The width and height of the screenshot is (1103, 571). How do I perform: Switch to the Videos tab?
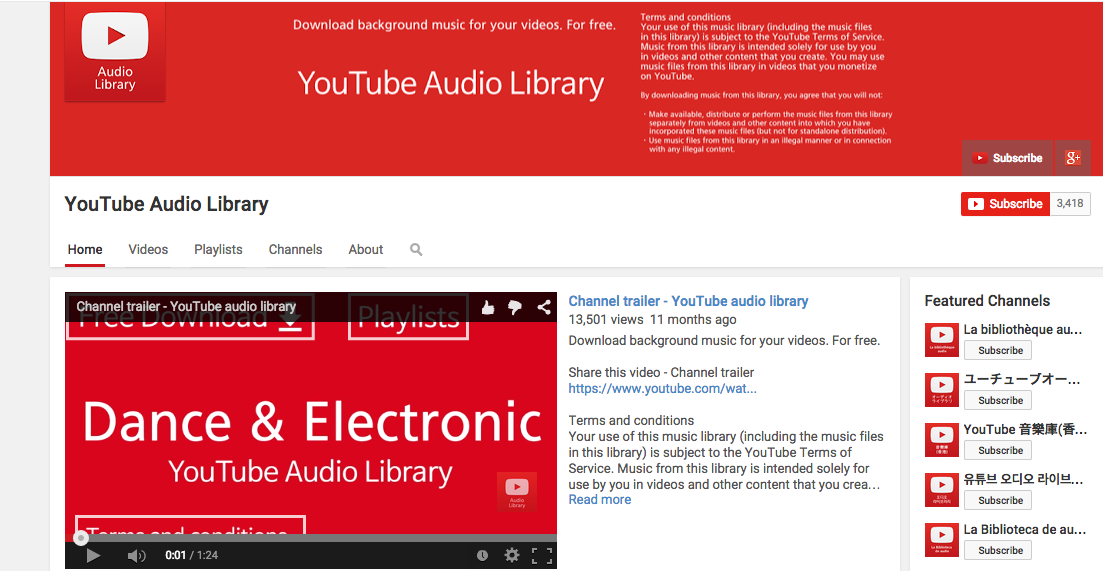coord(148,250)
